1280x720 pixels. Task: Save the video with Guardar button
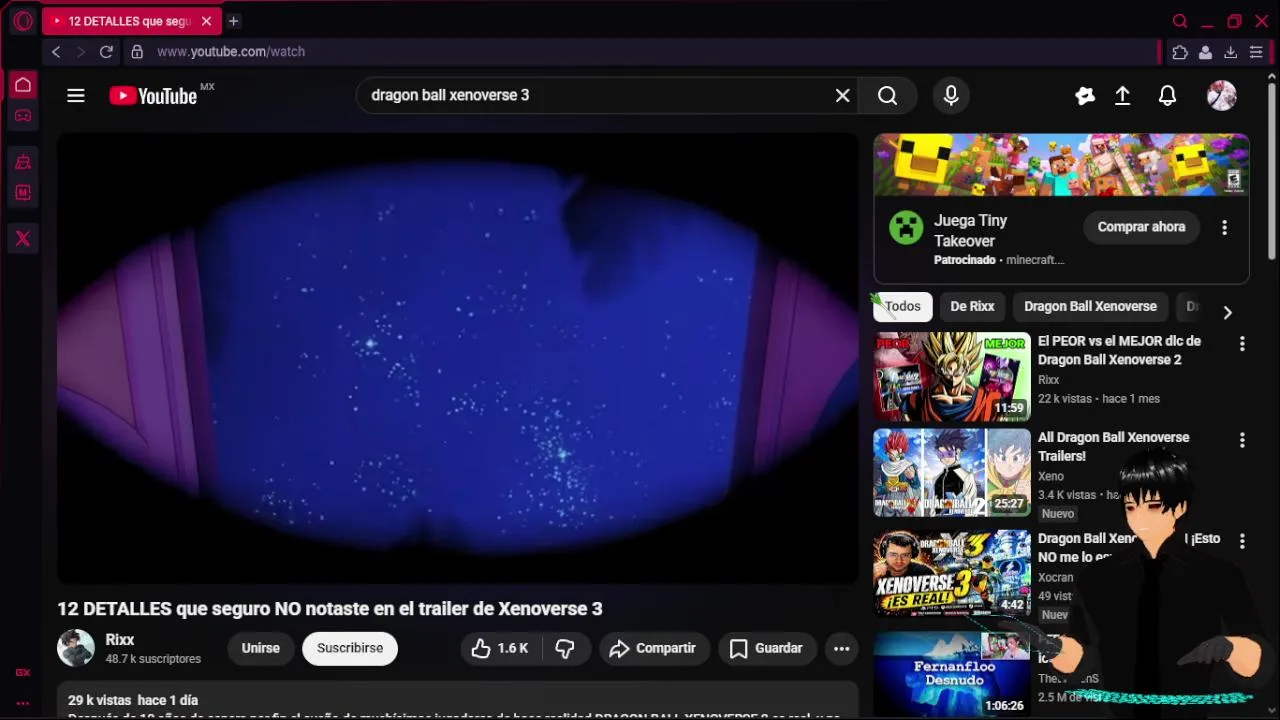[x=767, y=648]
